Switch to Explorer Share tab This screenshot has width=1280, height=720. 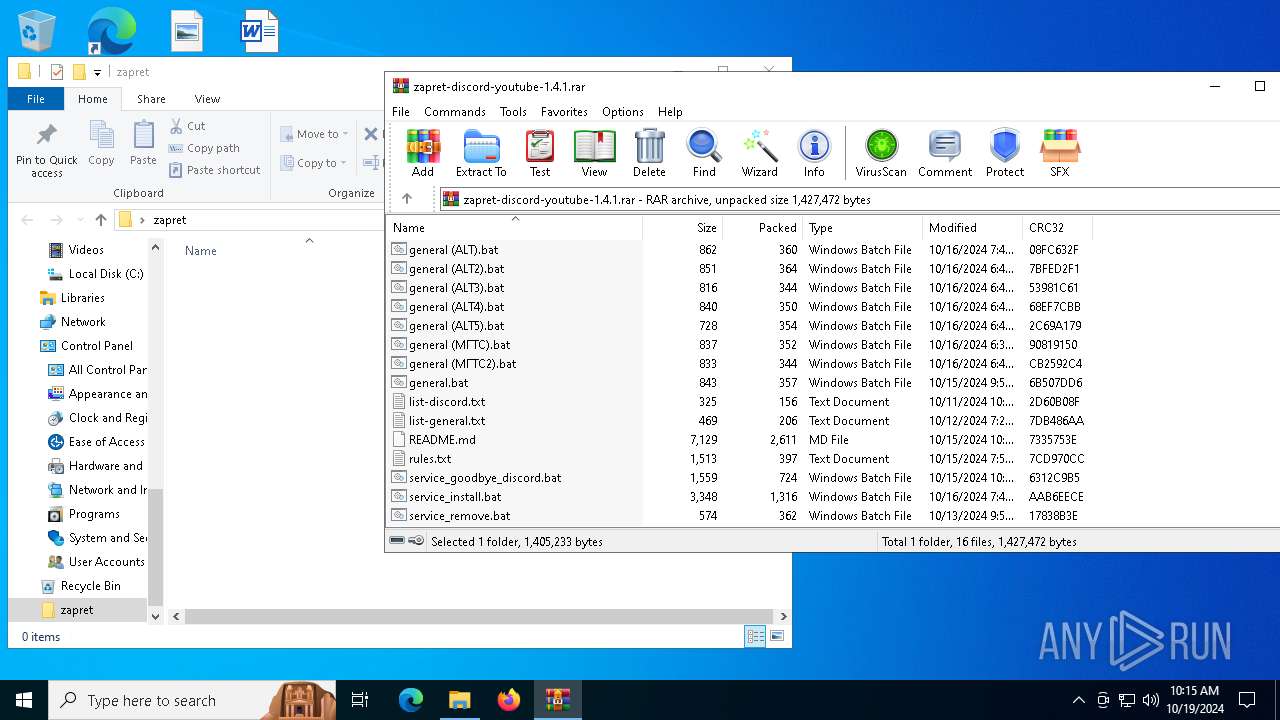(x=151, y=99)
